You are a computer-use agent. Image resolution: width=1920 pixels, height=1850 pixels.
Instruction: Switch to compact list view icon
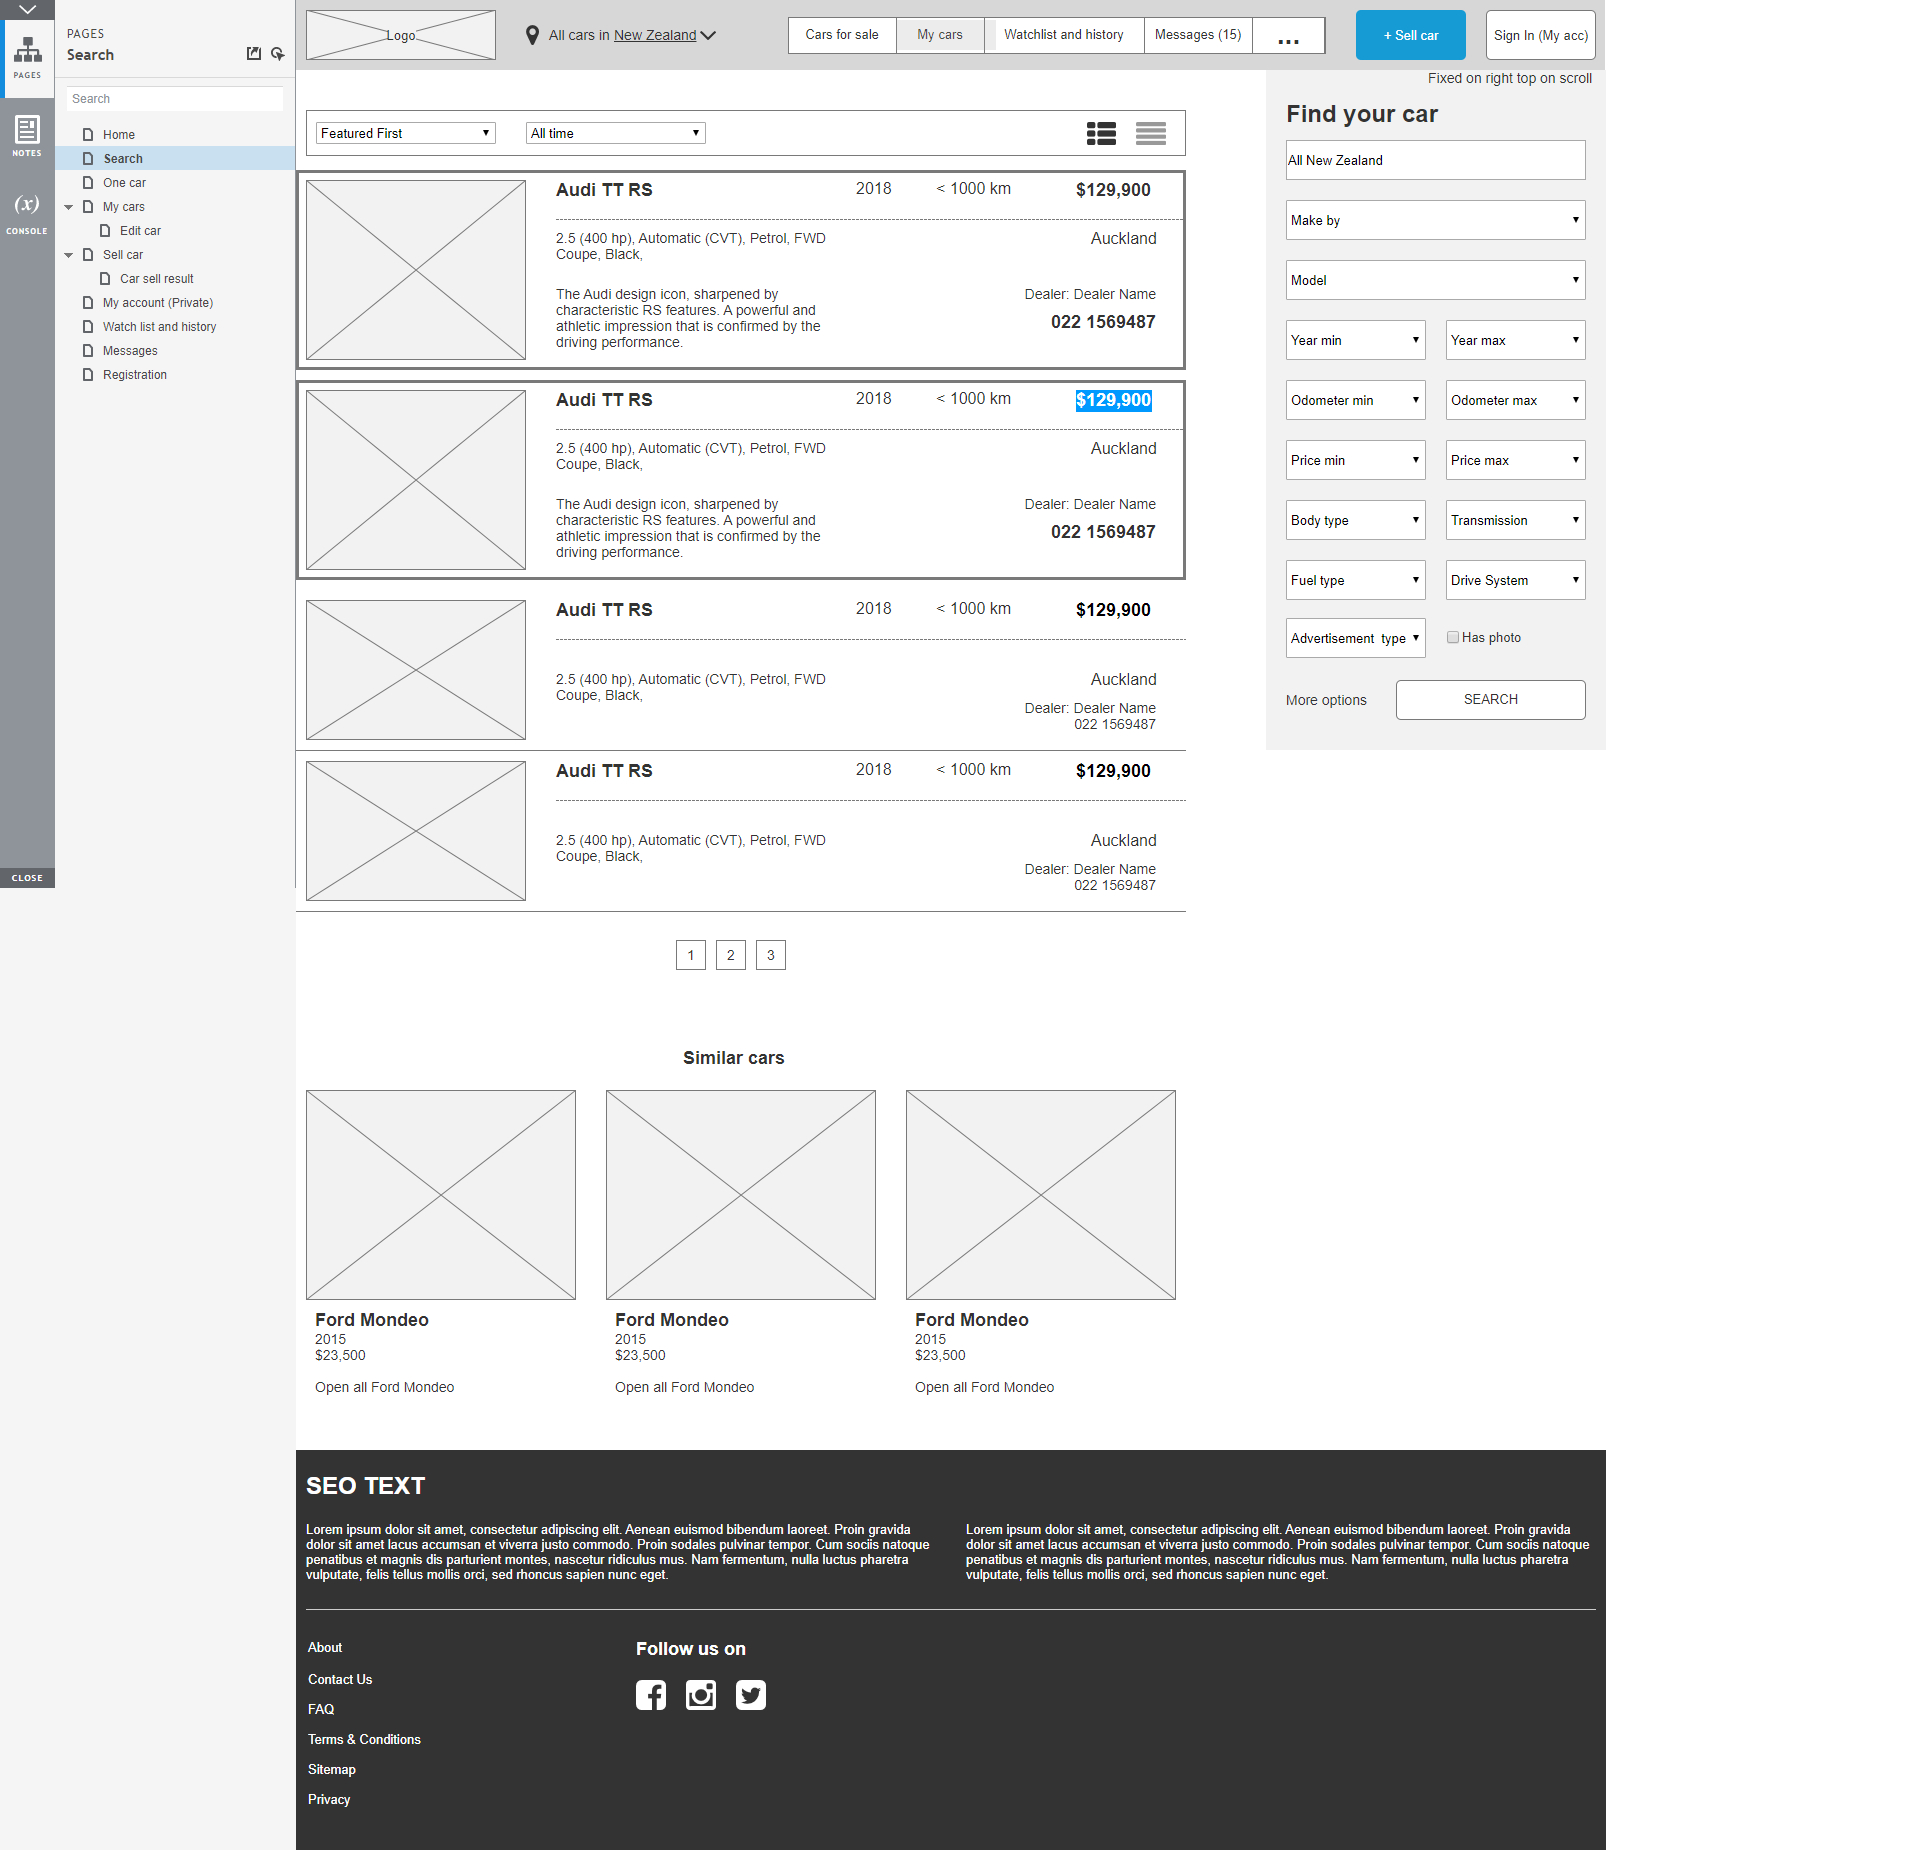click(1150, 133)
